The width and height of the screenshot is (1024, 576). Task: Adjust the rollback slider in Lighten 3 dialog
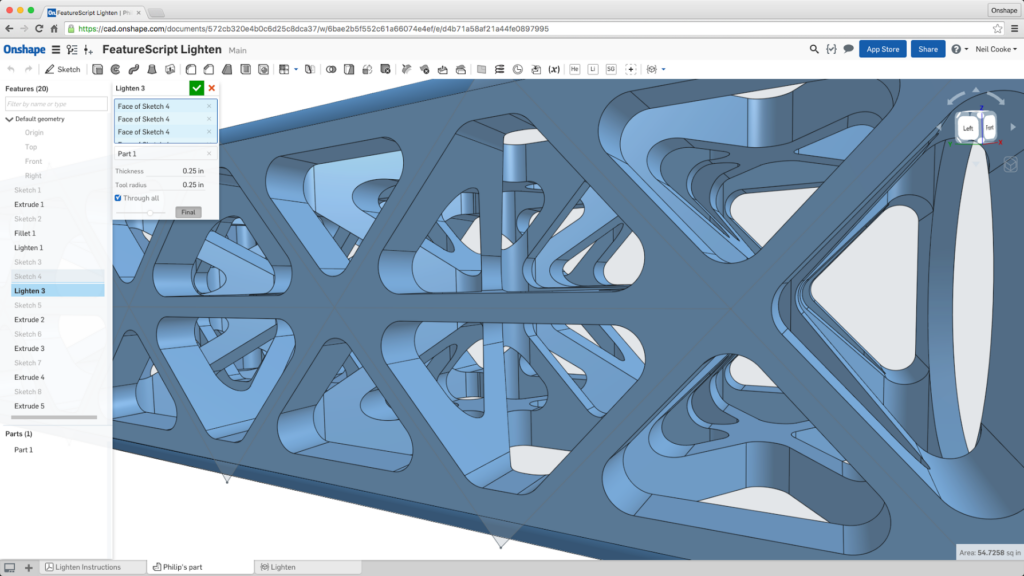(150, 212)
